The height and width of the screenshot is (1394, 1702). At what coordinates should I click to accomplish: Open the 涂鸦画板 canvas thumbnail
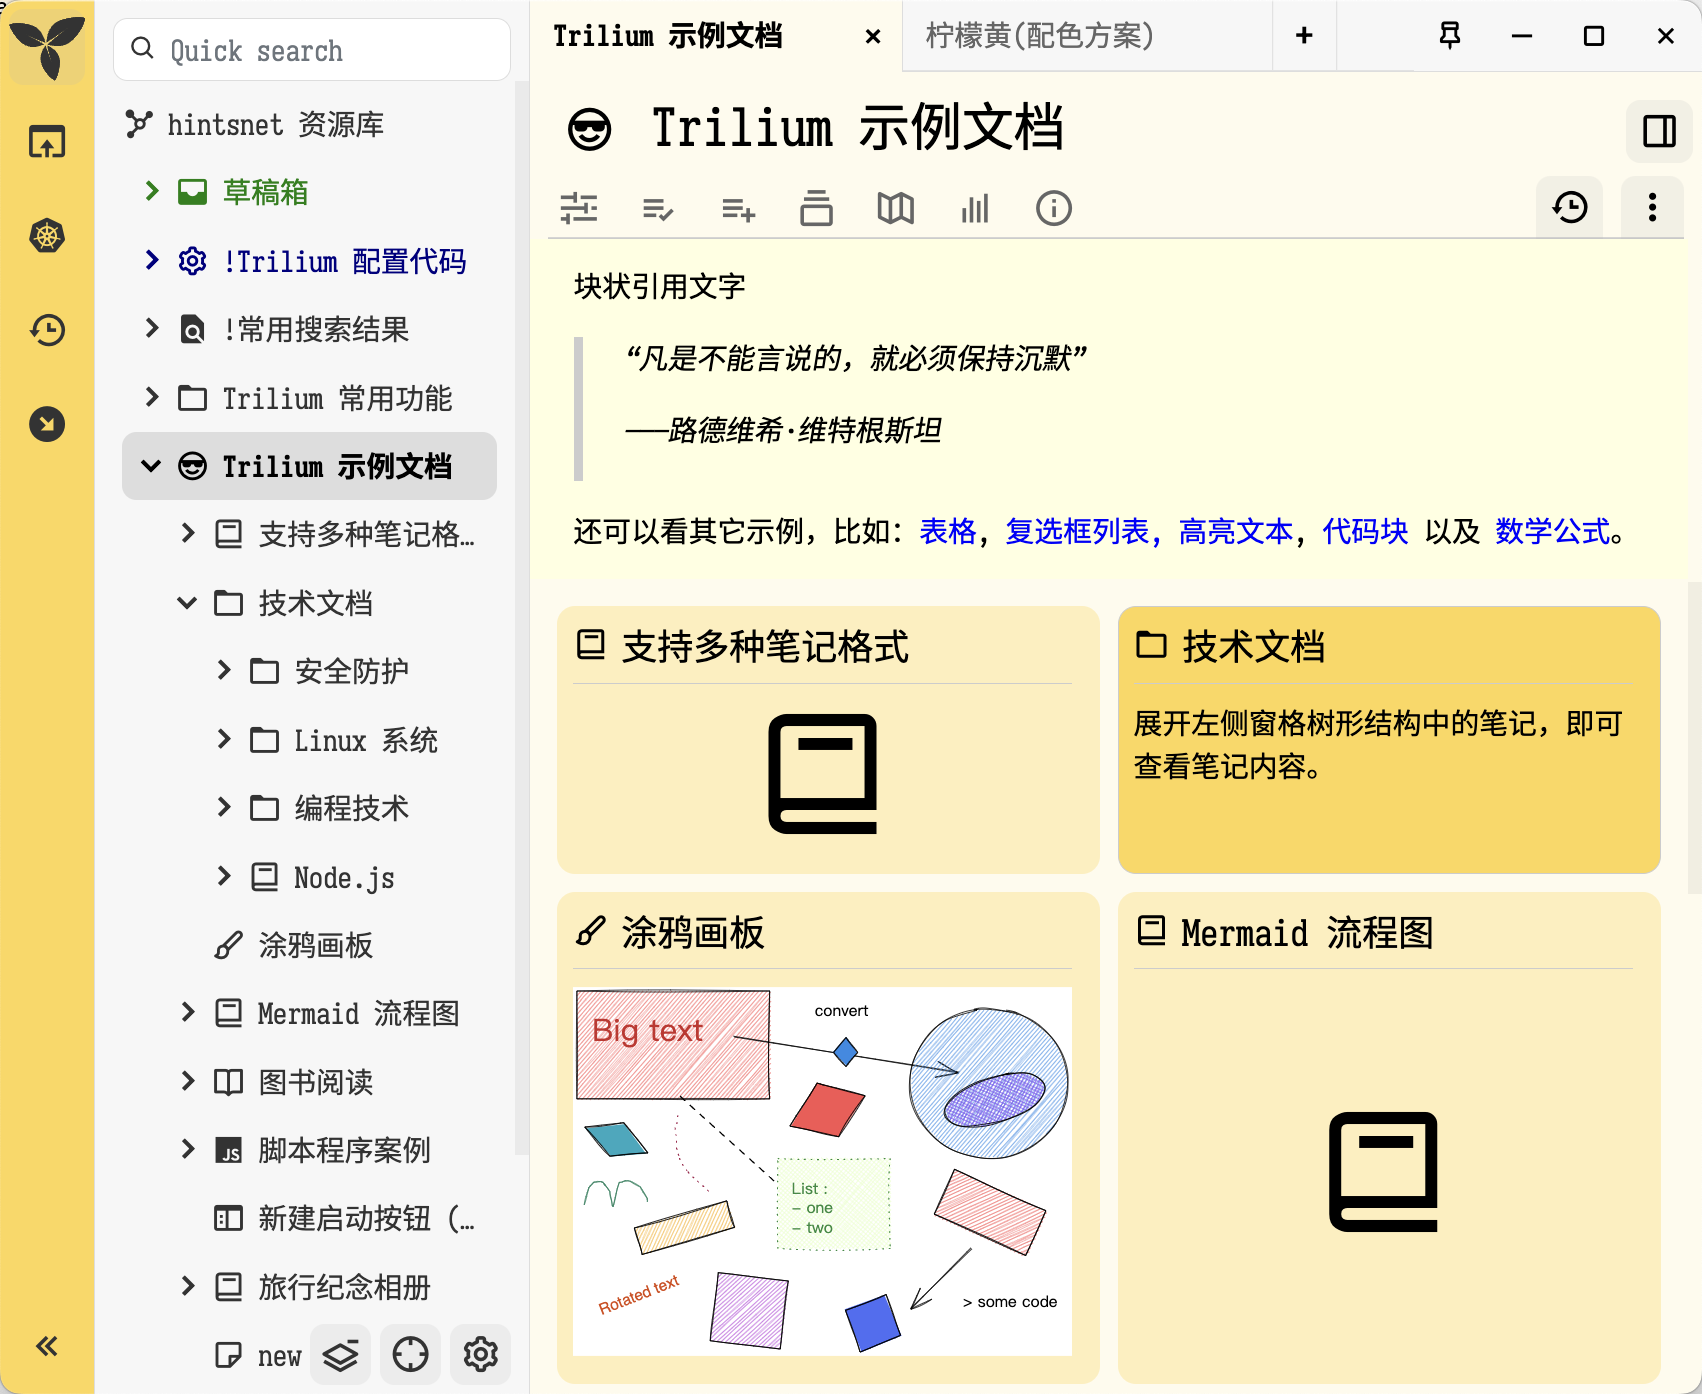[822, 1171]
